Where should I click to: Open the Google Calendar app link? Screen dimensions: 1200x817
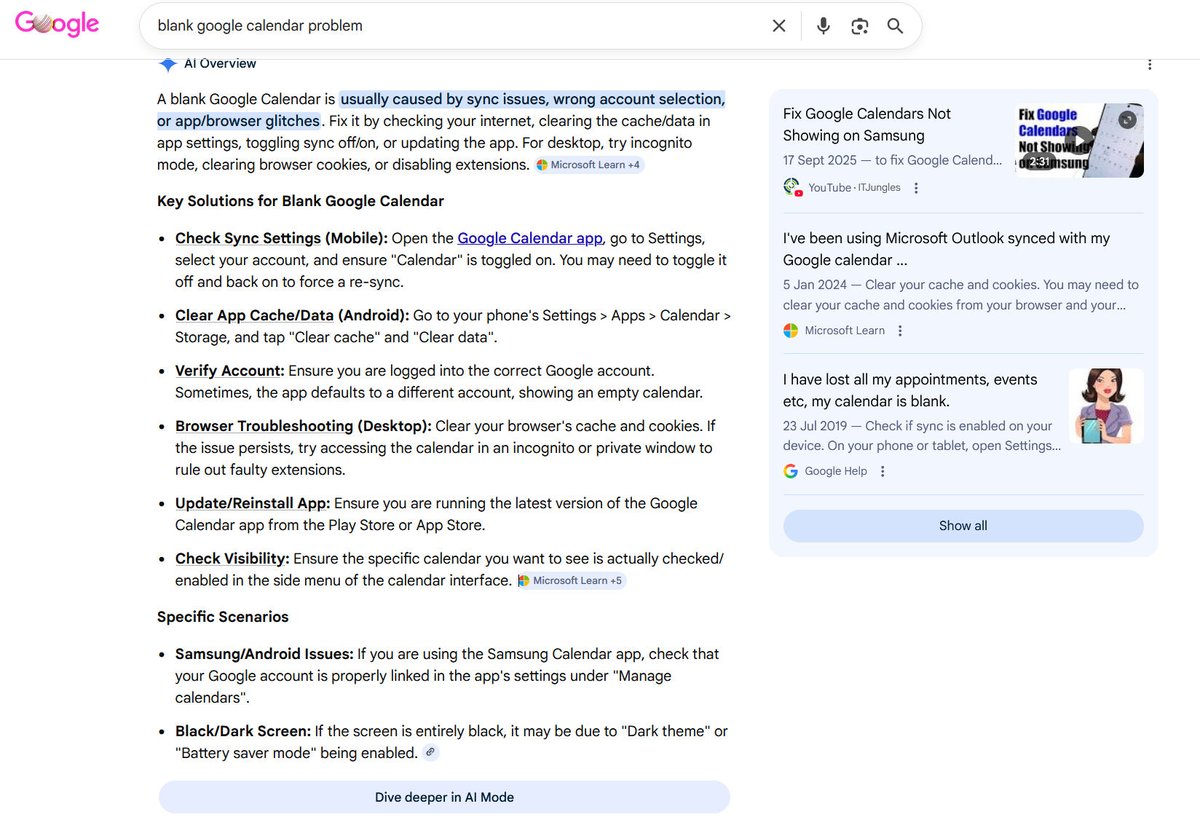point(530,238)
